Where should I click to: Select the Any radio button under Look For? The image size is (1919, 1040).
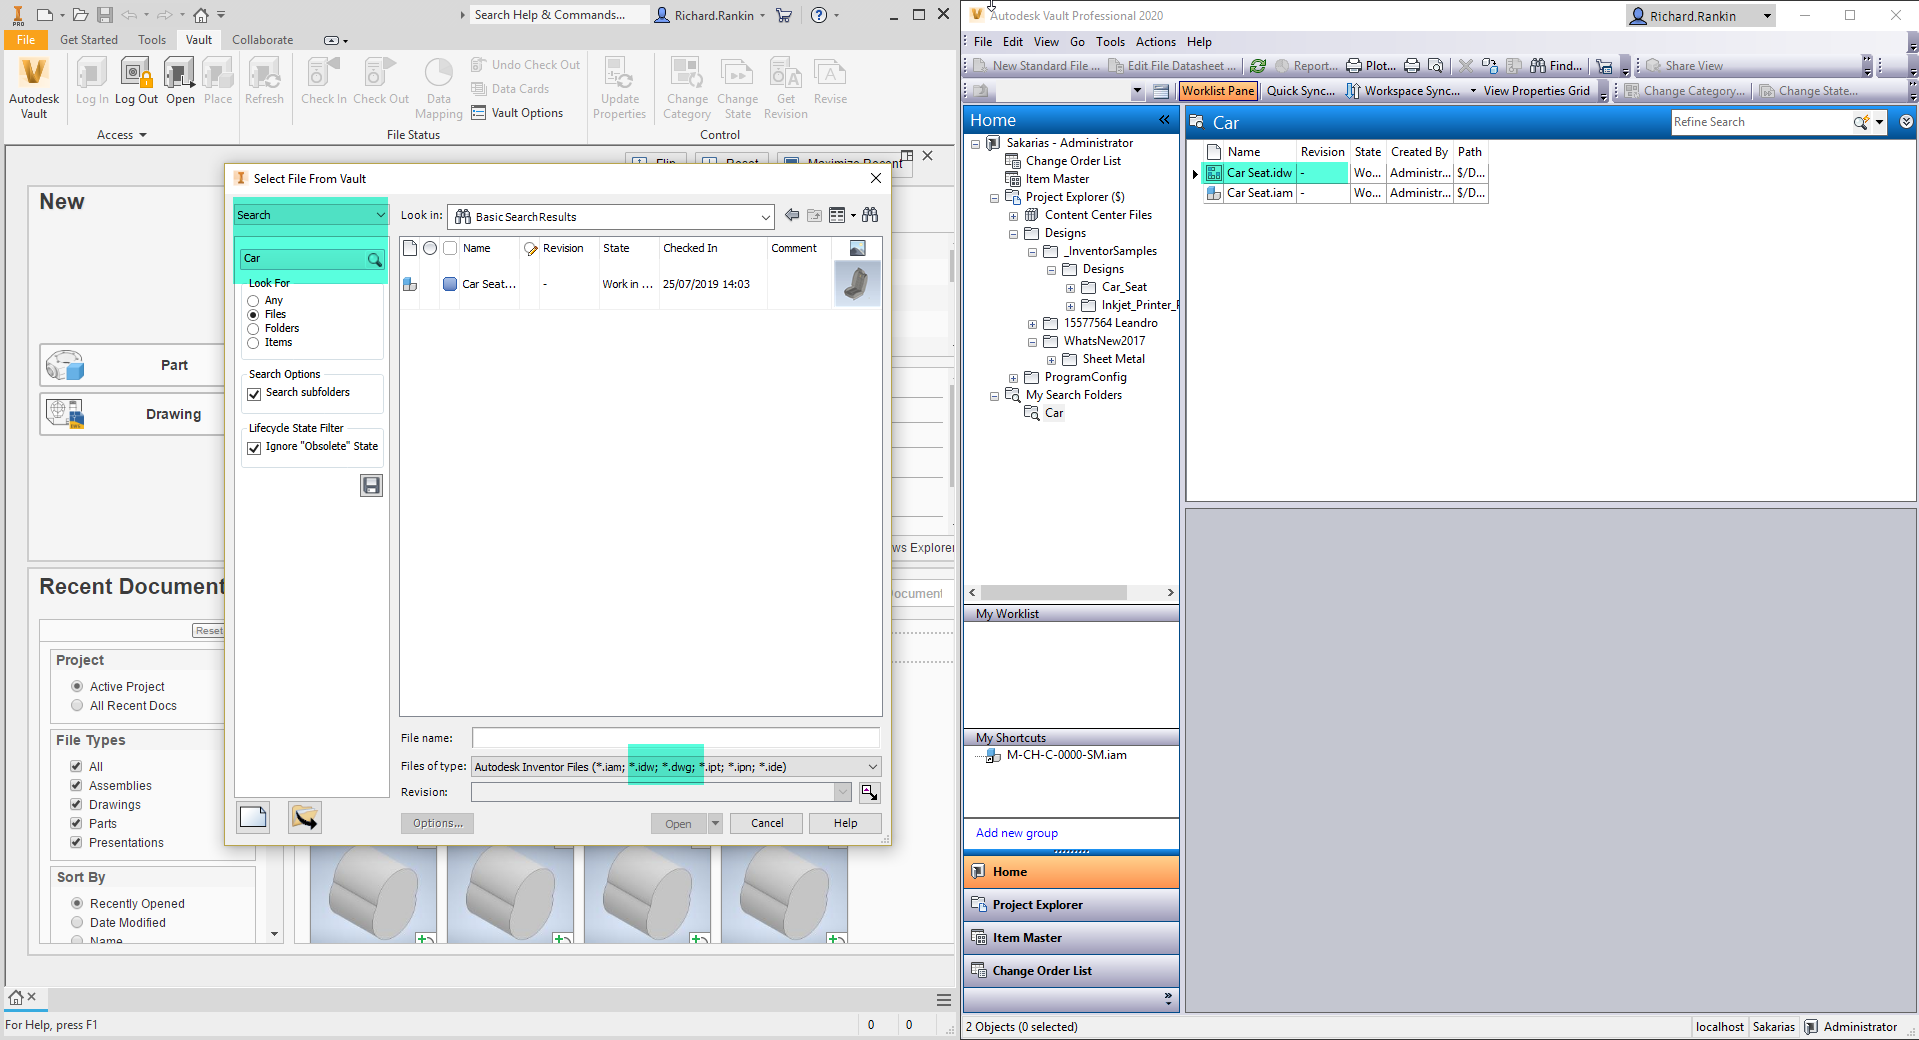[x=253, y=301]
